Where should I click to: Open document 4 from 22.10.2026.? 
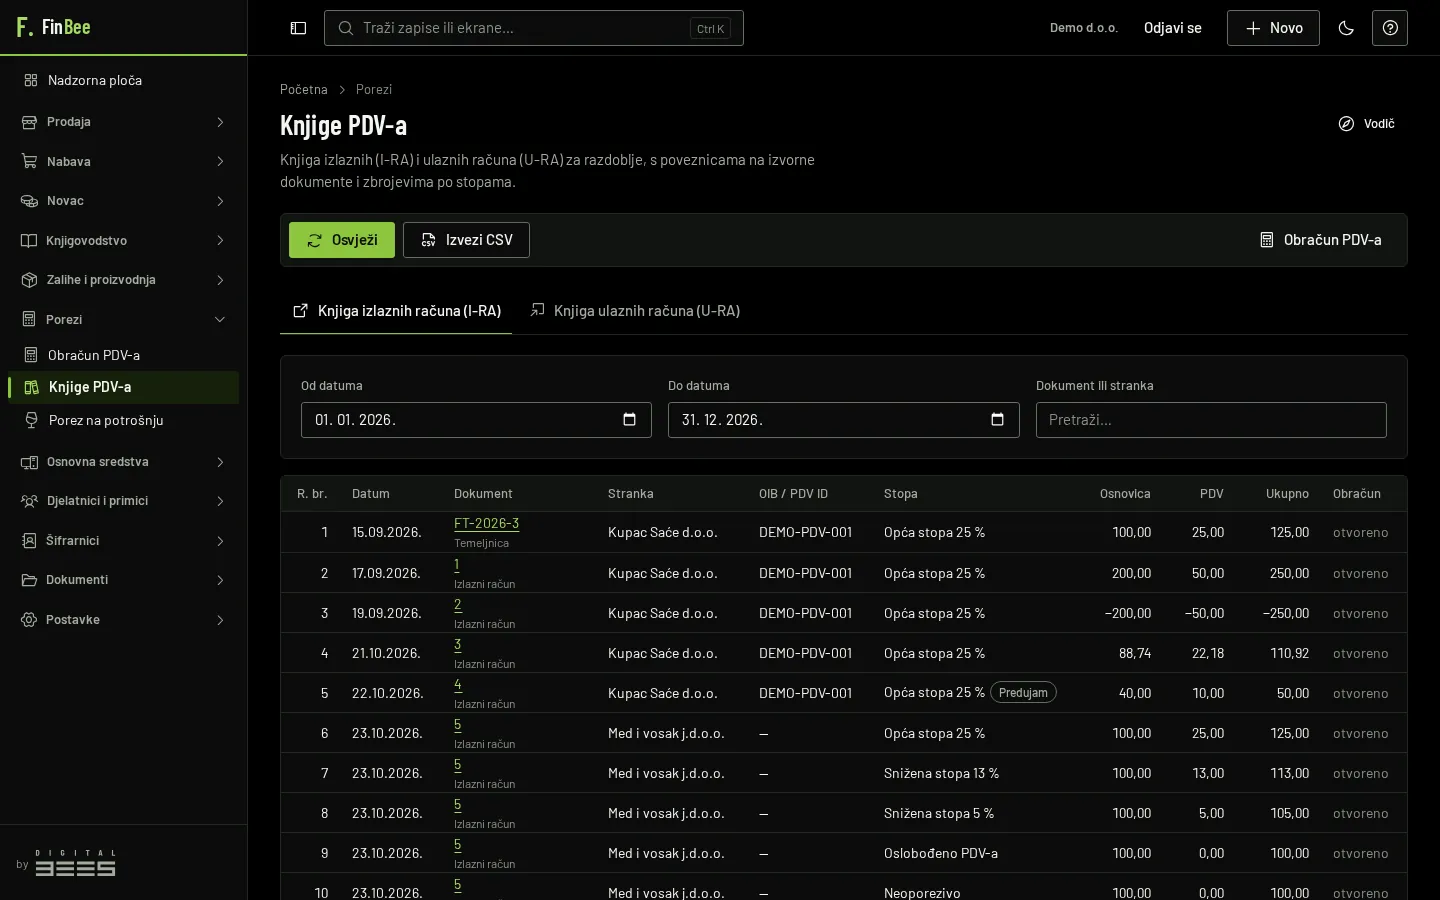tap(458, 685)
